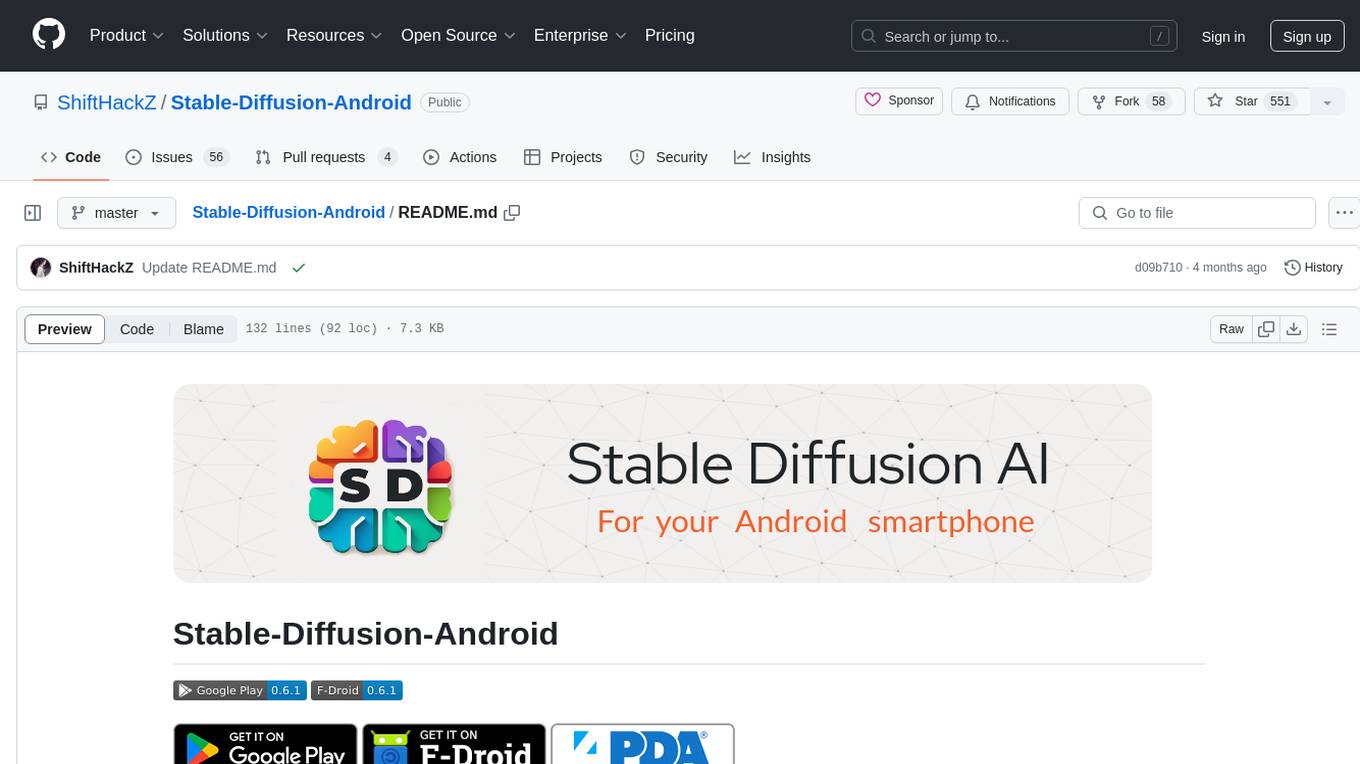Image resolution: width=1360 pixels, height=764 pixels.
Task: Select the Code view
Action: click(137, 329)
